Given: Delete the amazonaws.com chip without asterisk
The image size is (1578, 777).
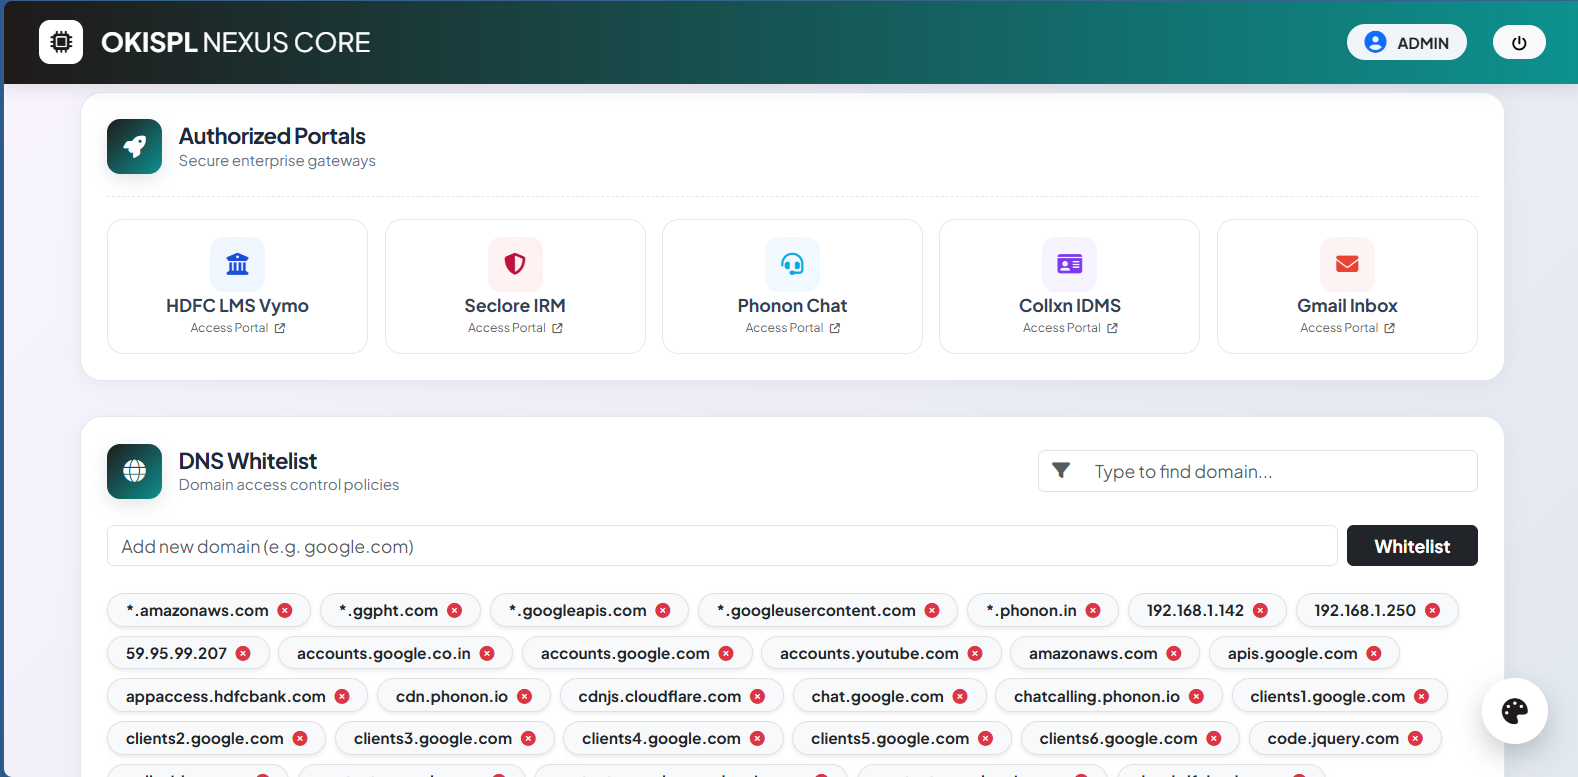Looking at the screenshot, I should (1174, 653).
